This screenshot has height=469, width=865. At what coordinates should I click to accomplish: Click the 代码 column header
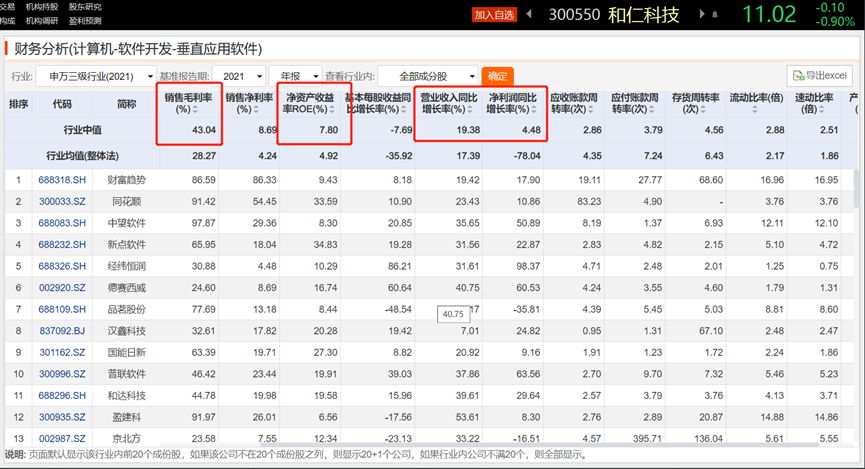(62, 104)
